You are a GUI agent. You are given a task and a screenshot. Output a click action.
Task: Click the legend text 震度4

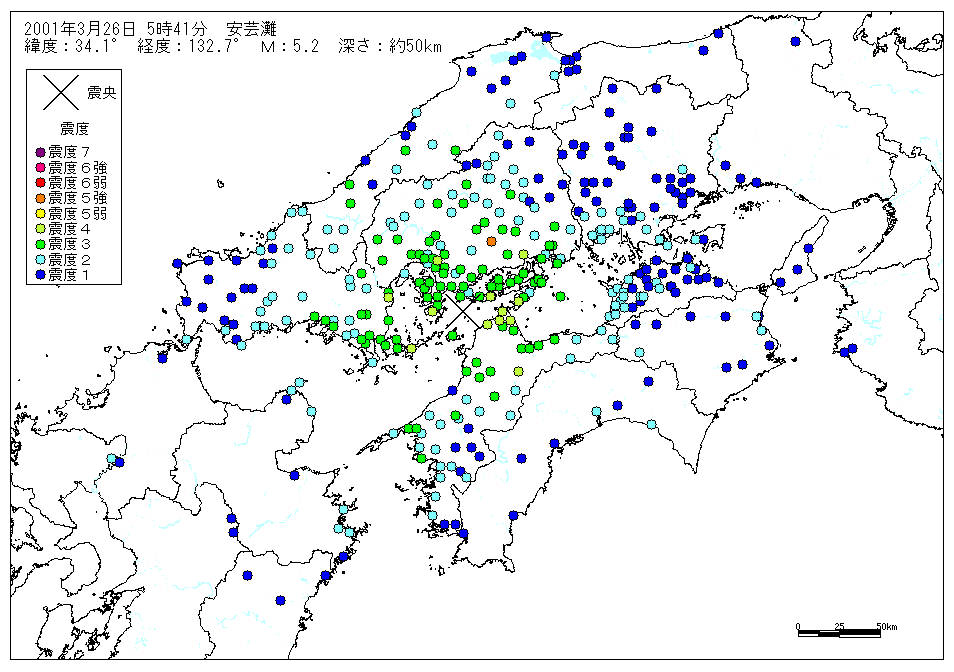69,229
